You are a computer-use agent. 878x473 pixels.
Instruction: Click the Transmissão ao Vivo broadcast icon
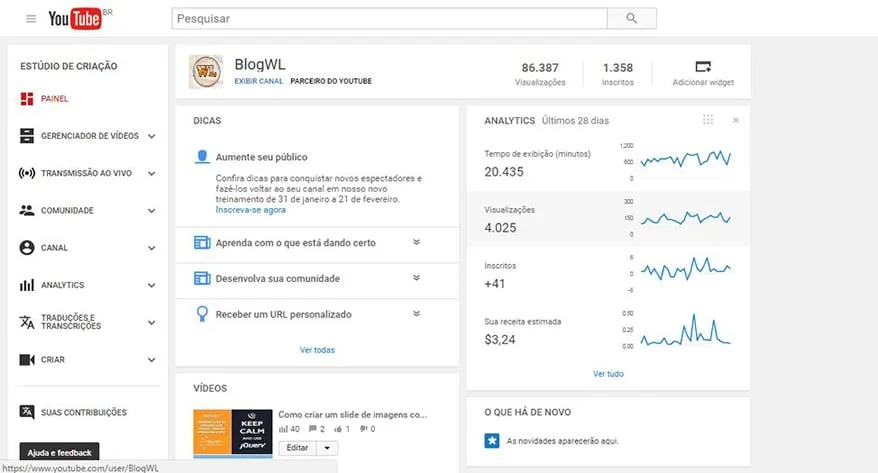click(x=26, y=173)
